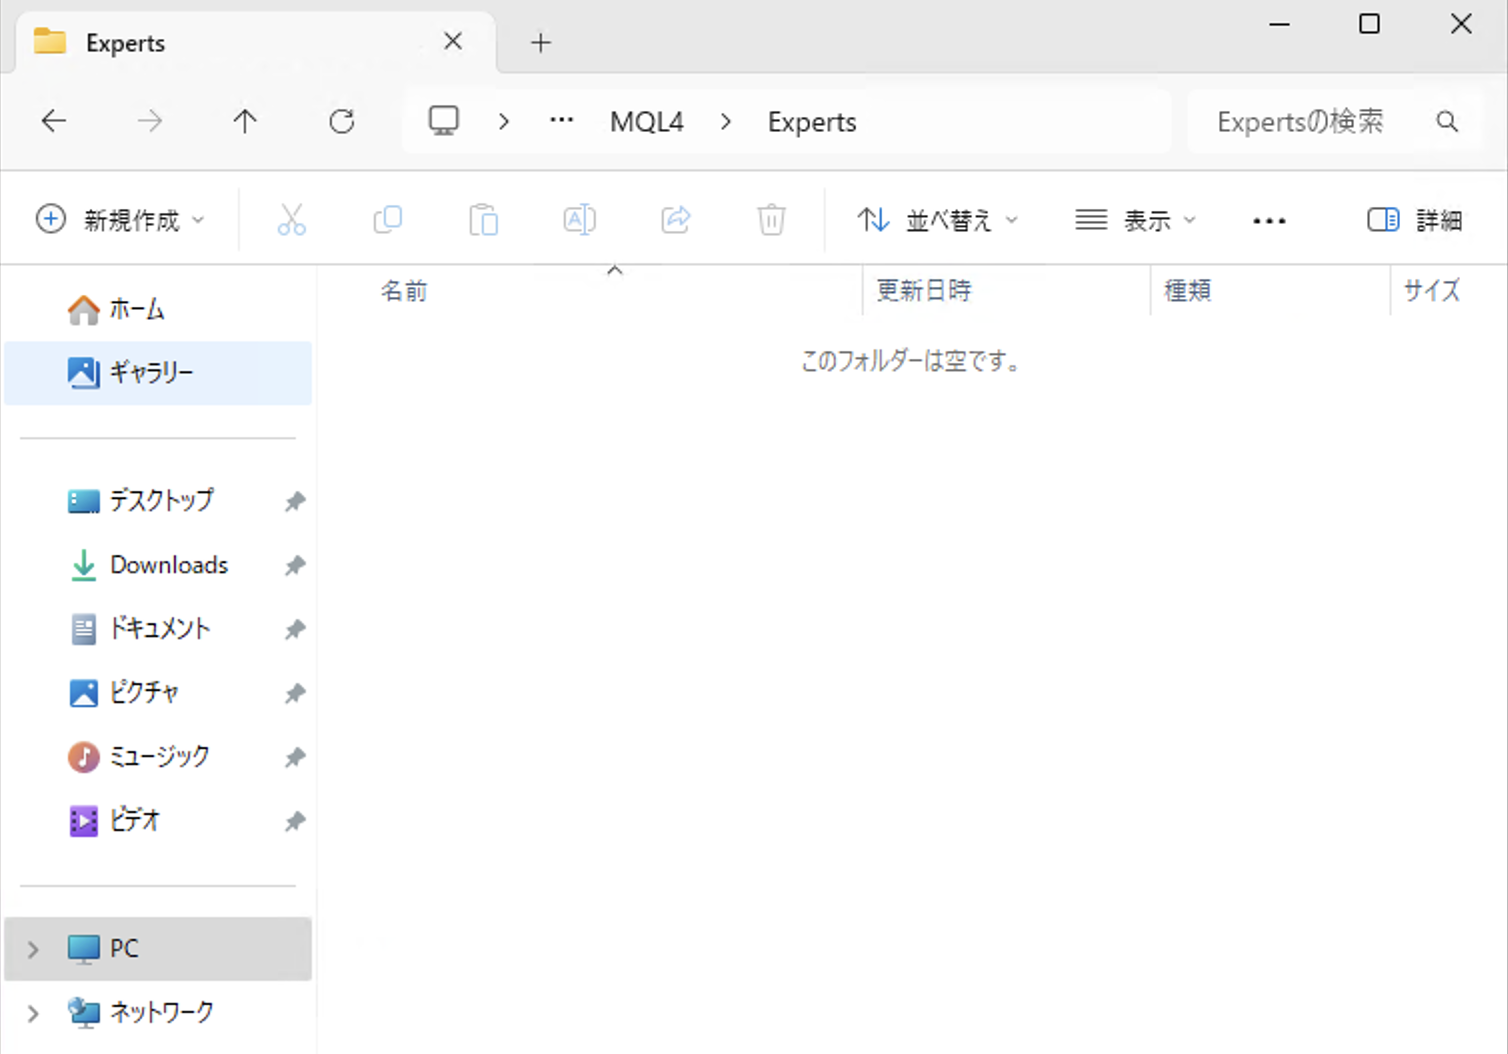Viewport: 1508px width, 1054px height.
Task: Open the 表示 view dropdown
Action: click(x=1135, y=220)
